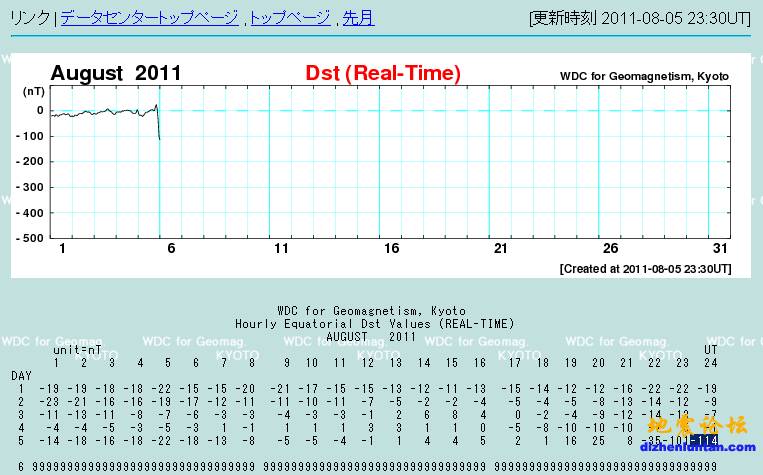The width and height of the screenshot is (763, 475).
Task: Click the -500 y-axis label
Action: pyautogui.click(x=32, y=238)
